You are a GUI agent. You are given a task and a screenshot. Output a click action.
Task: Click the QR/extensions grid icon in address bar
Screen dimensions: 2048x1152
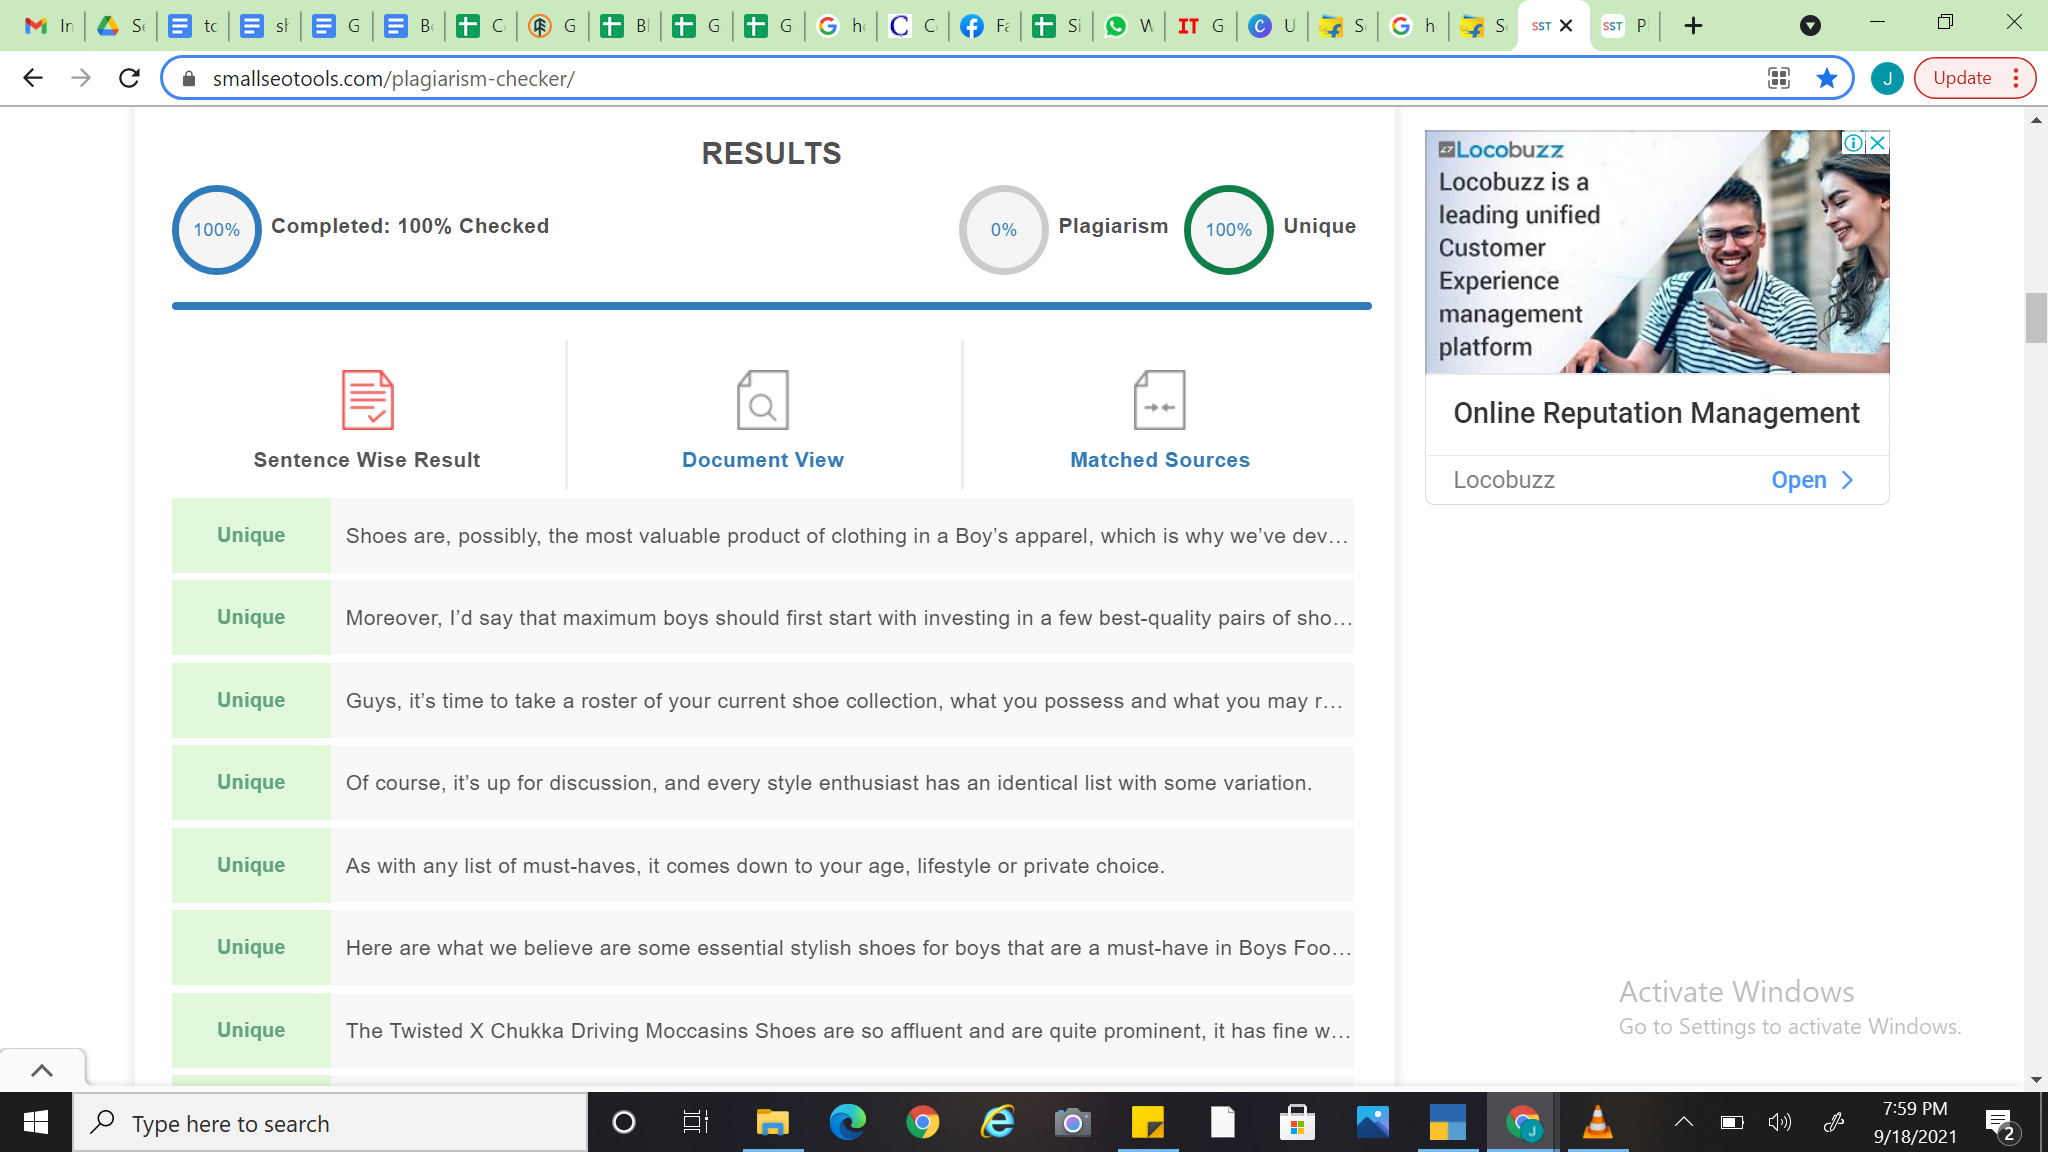pyautogui.click(x=1779, y=78)
